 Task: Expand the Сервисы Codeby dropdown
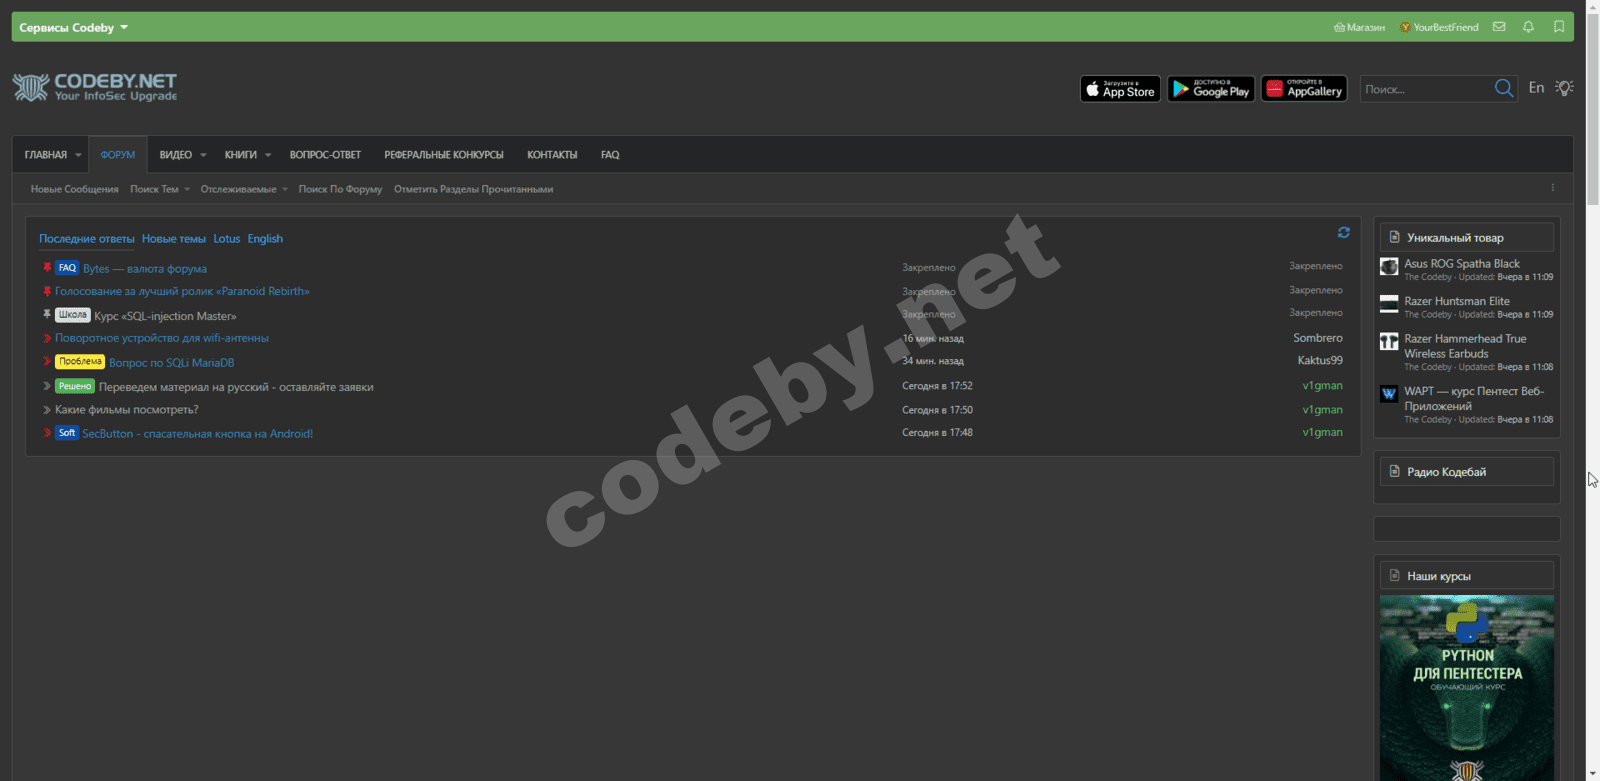(73, 28)
